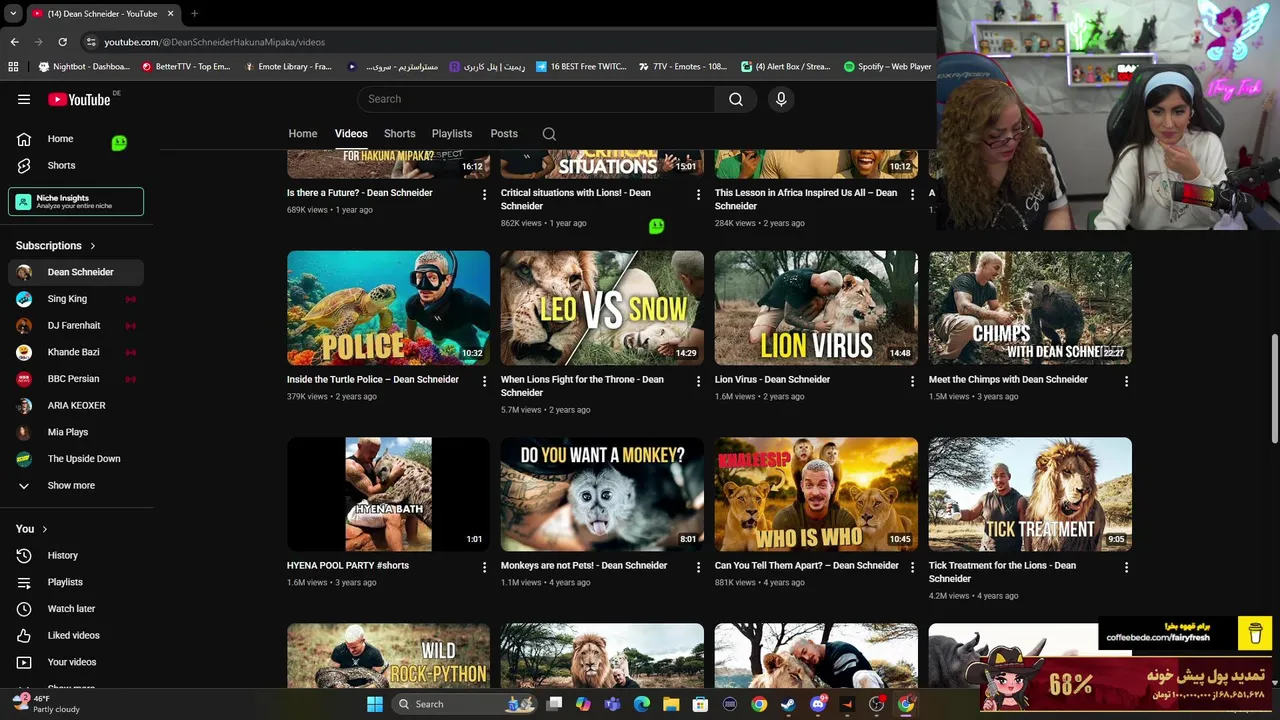Play the turtle POLICE thumbnail
1280x720 pixels.
click(x=388, y=308)
